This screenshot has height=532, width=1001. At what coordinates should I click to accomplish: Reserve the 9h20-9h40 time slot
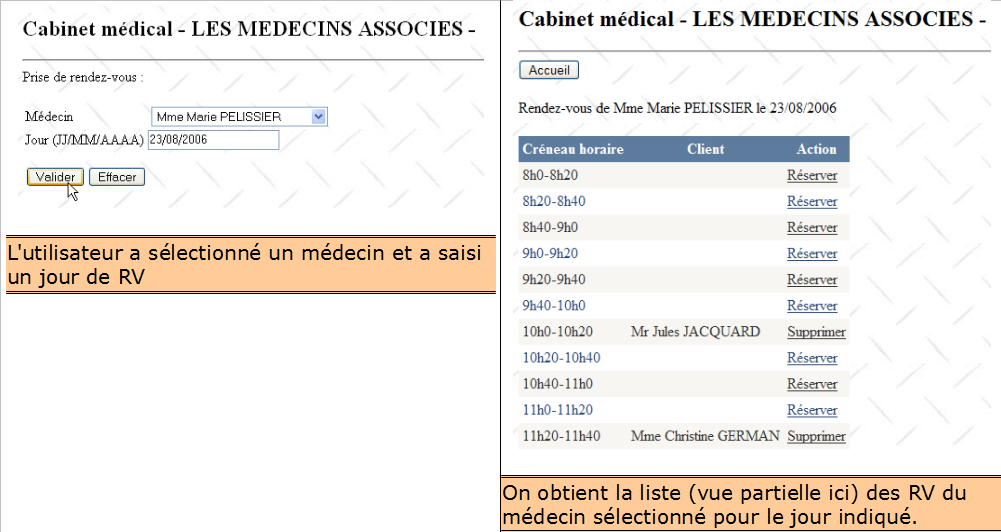pos(812,280)
